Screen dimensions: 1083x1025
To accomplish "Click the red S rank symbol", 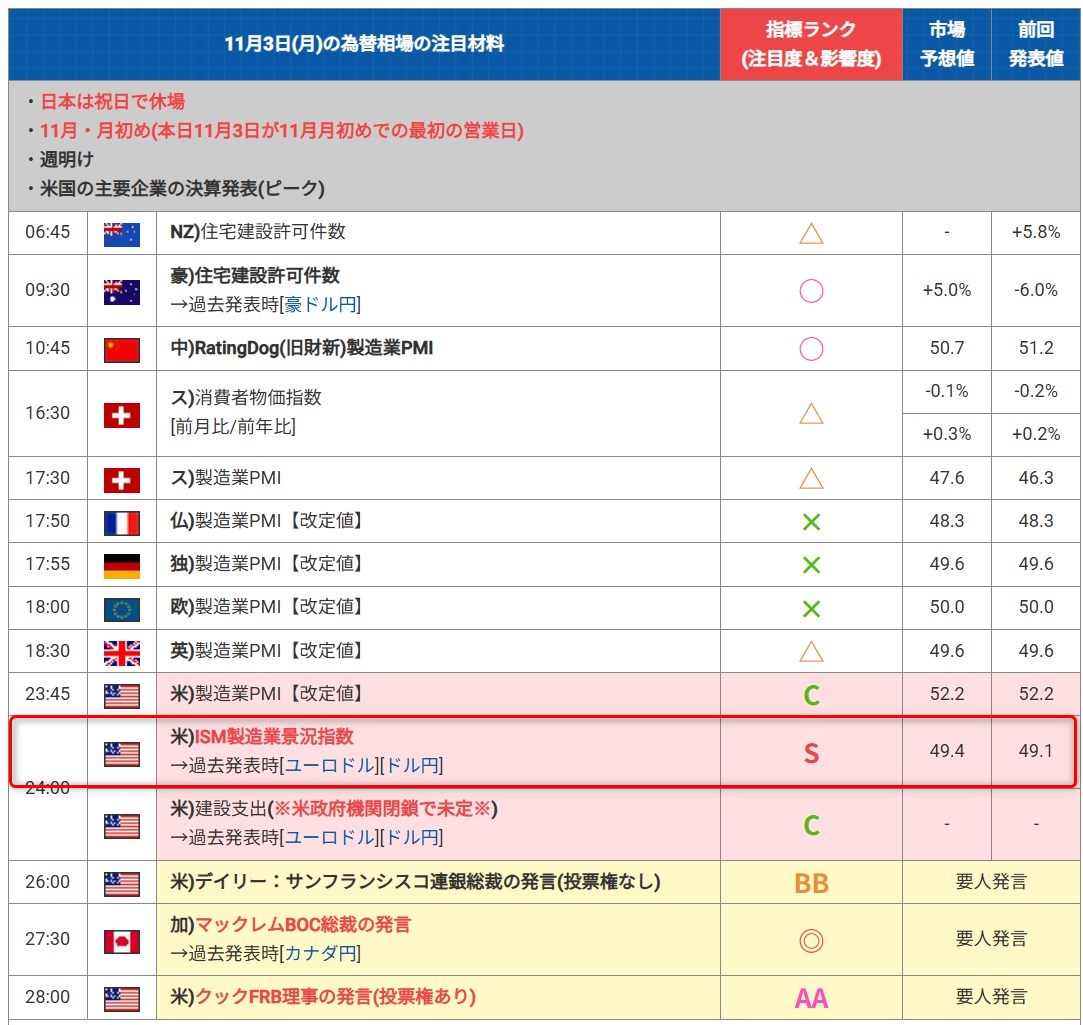I will pyautogui.click(x=811, y=753).
